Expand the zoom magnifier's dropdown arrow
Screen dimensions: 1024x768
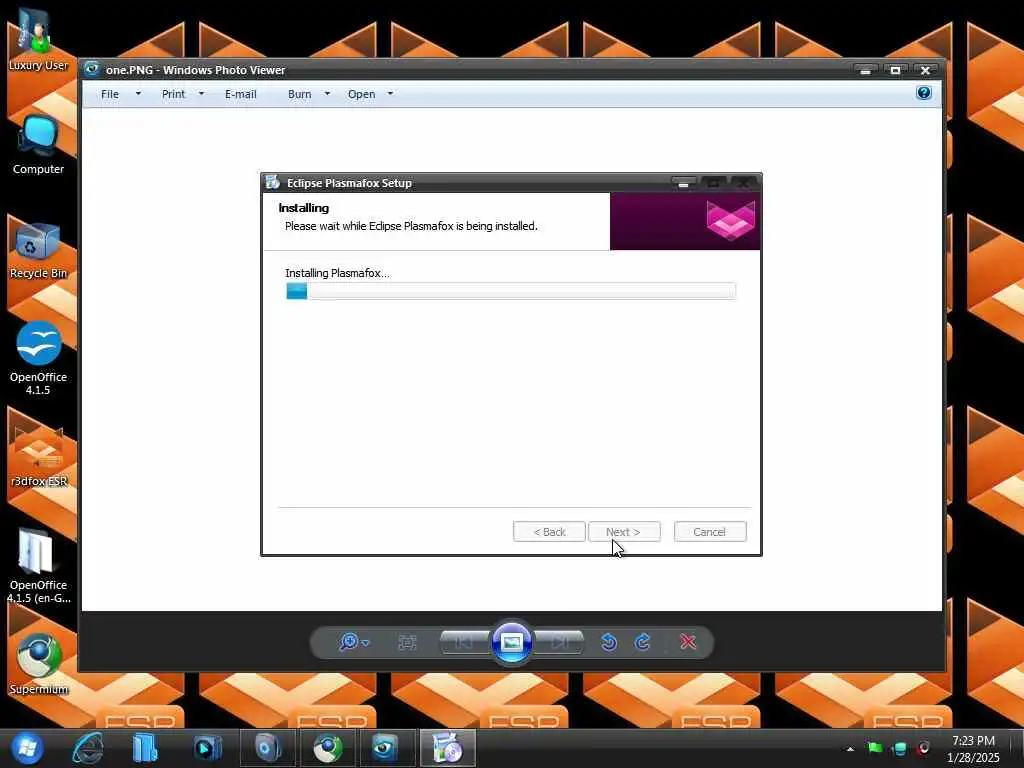366,643
